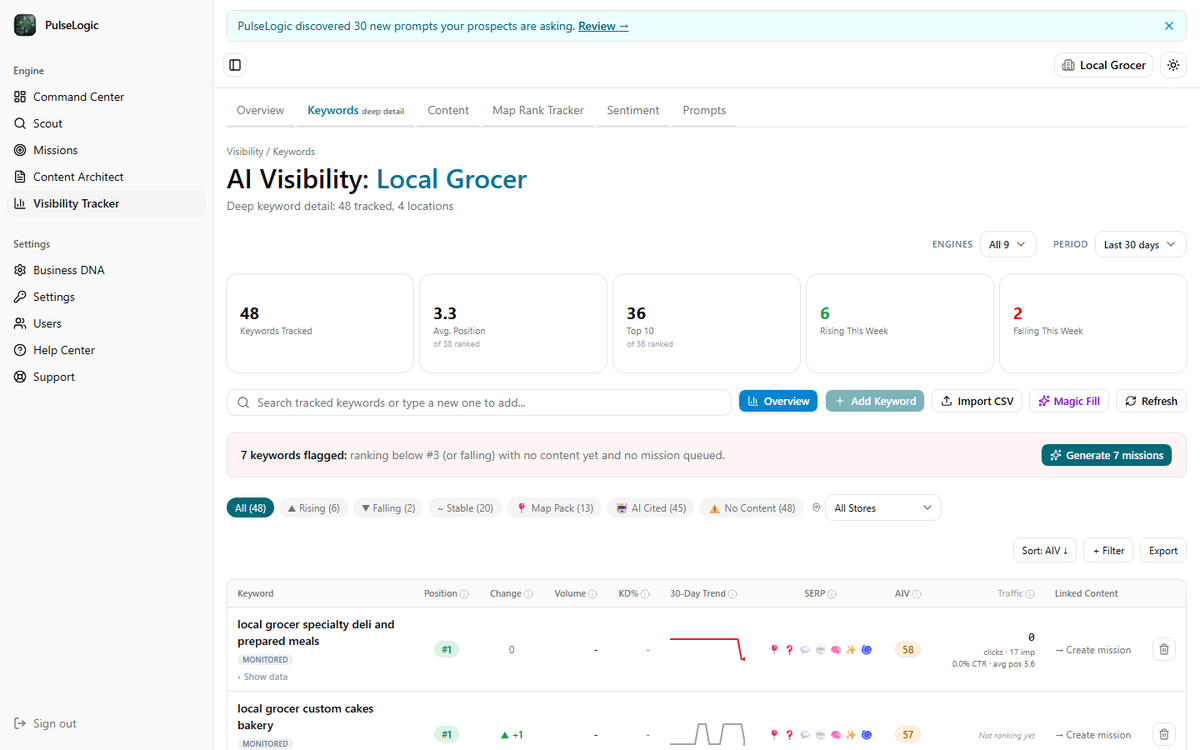This screenshot has height=750, width=1200.
Task: Select the Rising (6) filter chip
Action: pyautogui.click(x=313, y=508)
